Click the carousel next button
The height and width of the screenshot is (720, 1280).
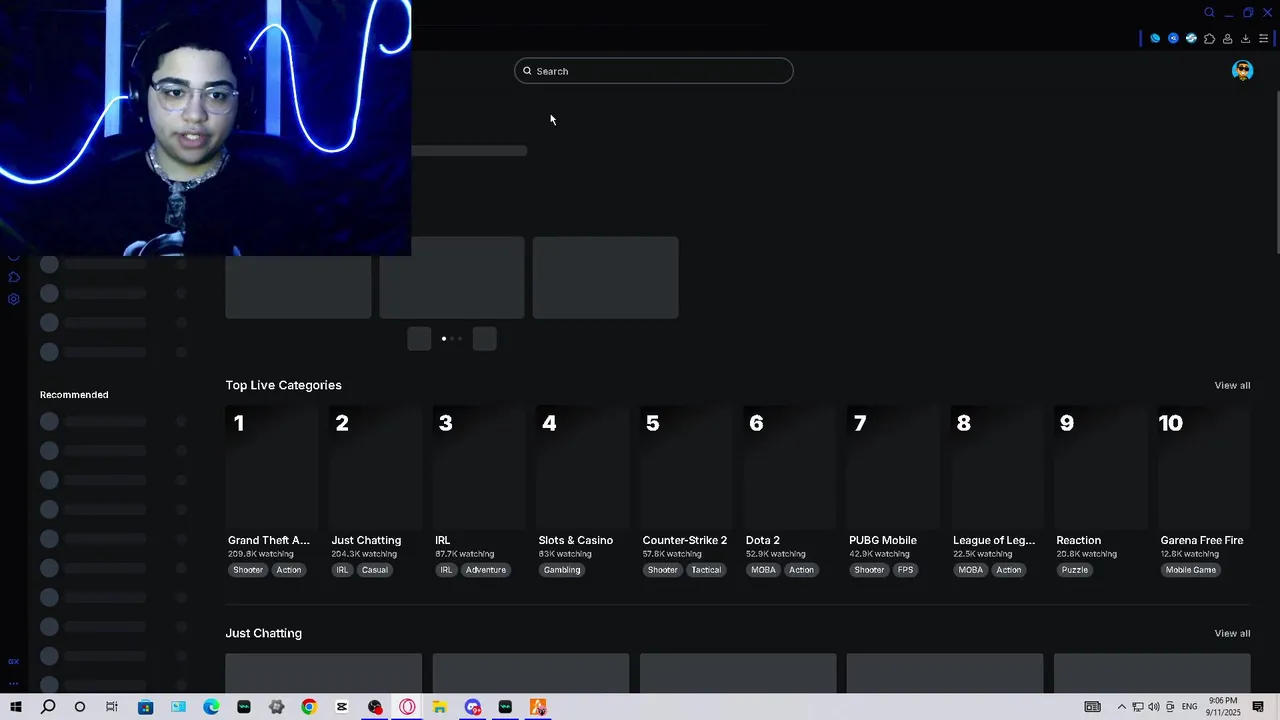click(x=485, y=338)
